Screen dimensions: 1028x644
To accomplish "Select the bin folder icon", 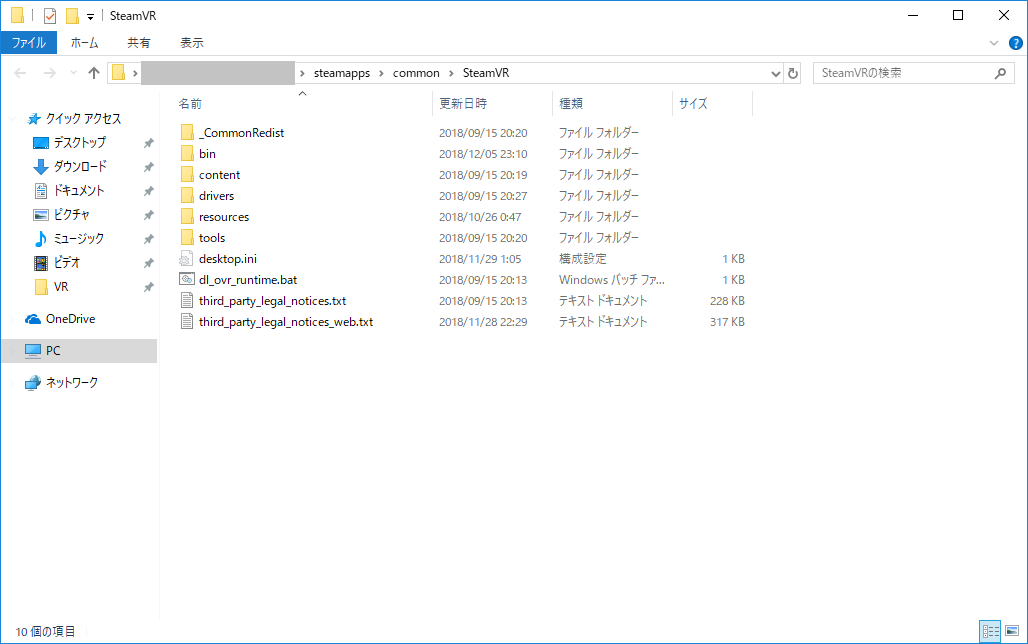I will click(187, 153).
